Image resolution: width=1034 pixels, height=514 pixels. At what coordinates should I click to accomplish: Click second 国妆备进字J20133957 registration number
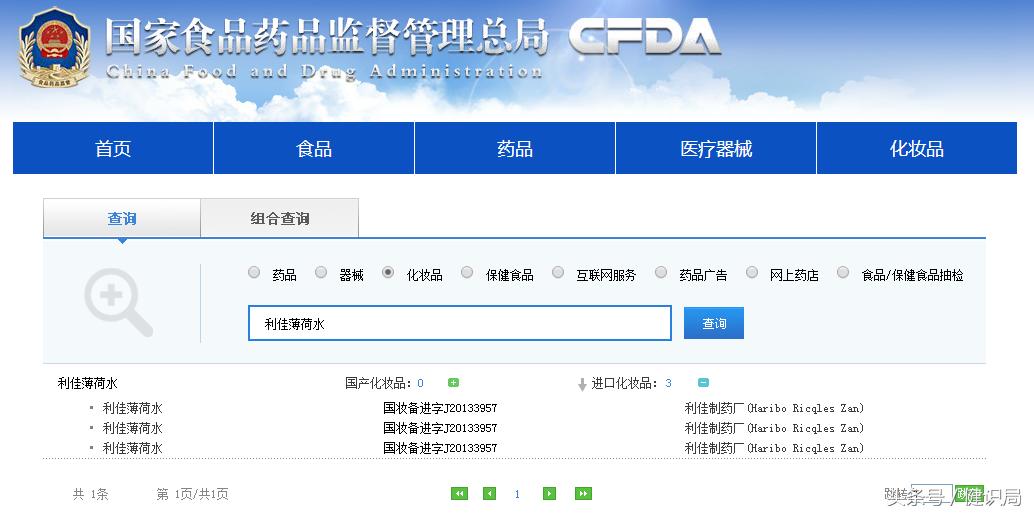tap(441, 428)
